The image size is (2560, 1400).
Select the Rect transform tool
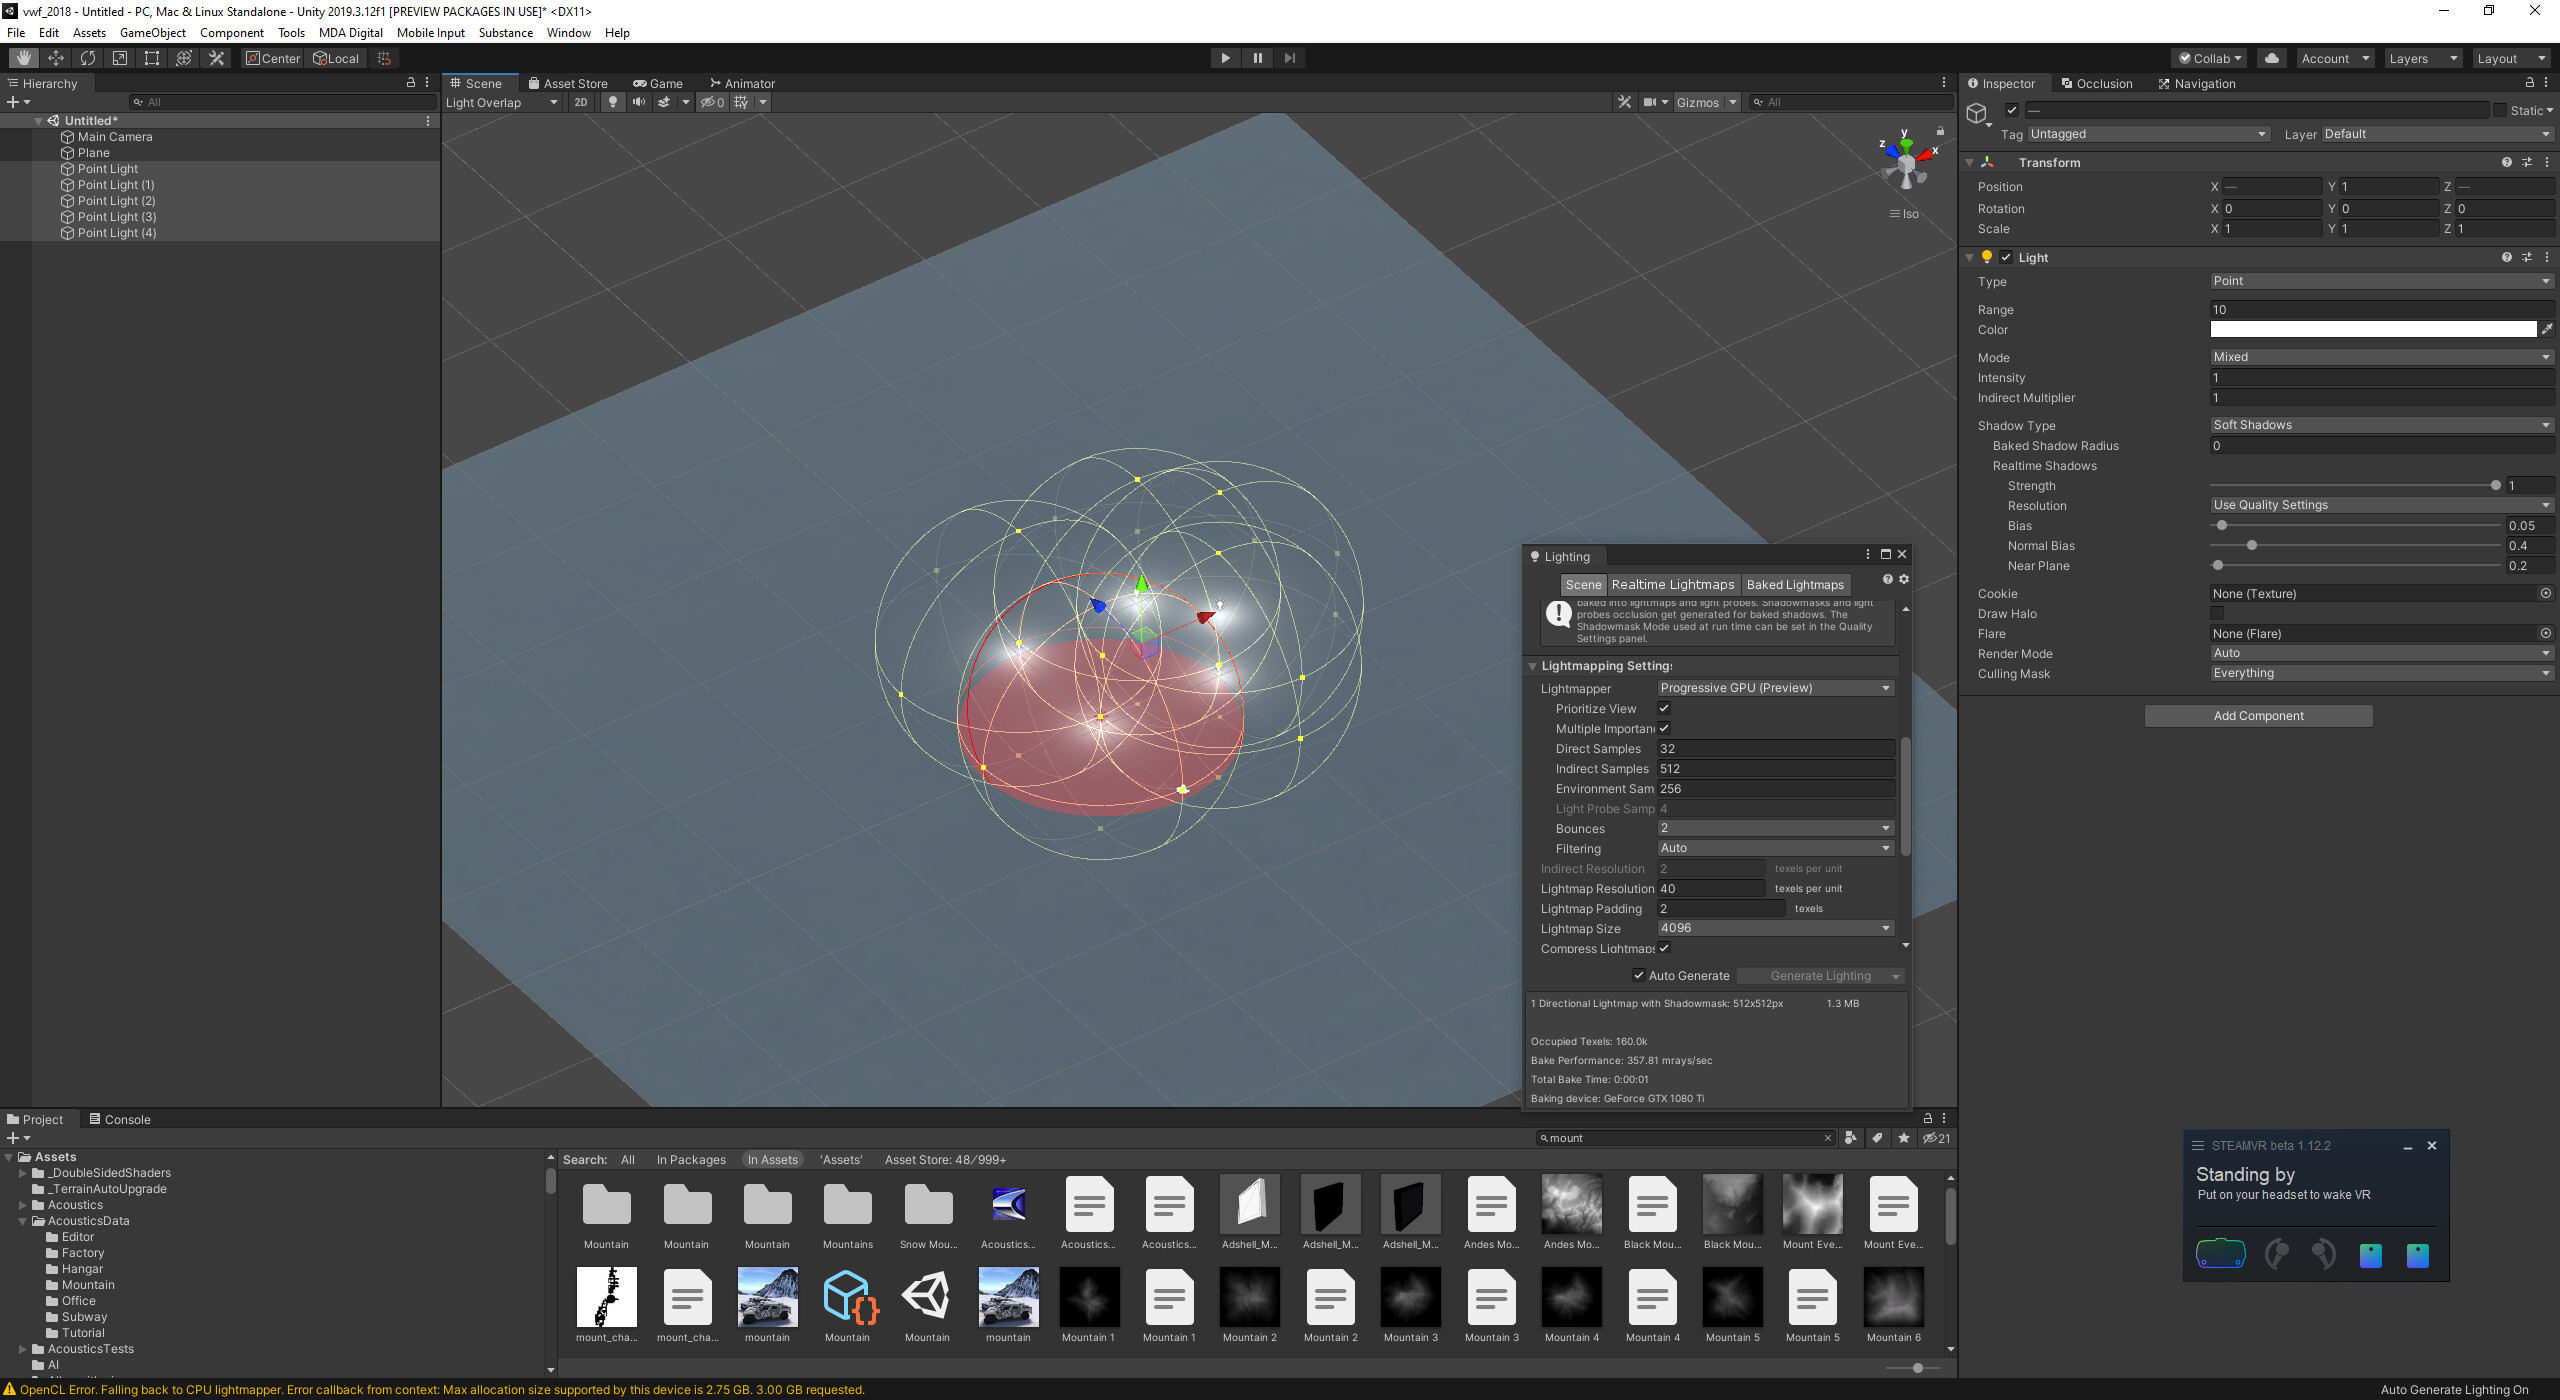[151, 57]
